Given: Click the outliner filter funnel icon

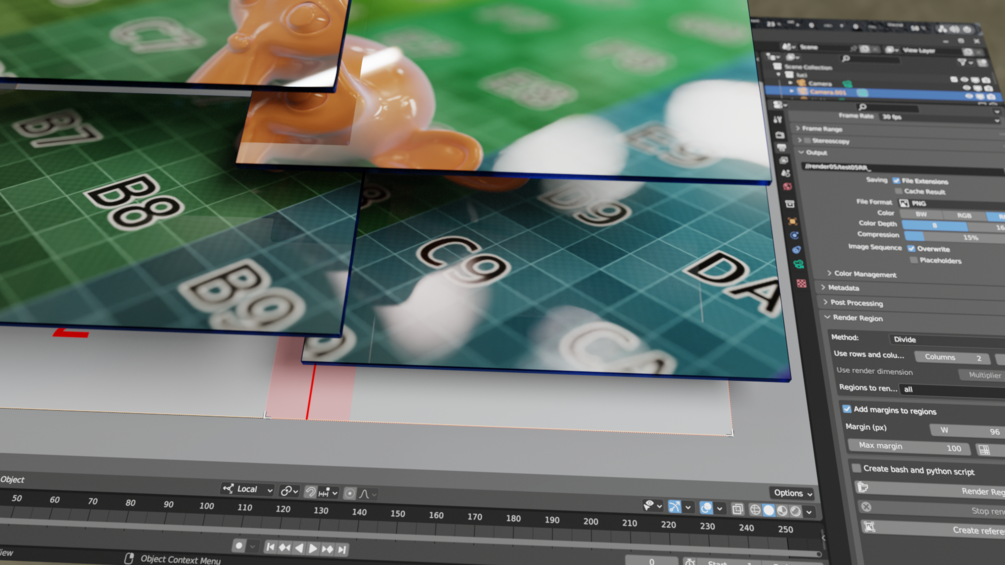Looking at the screenshot, I should pos(963,62).
